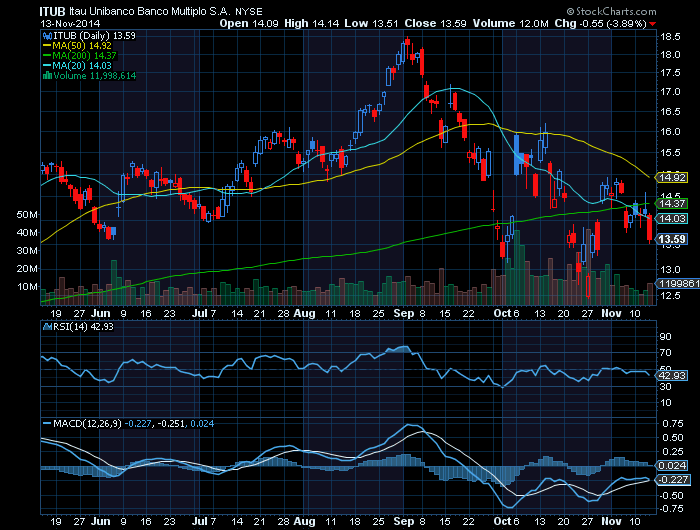Viewport: 700px width, 530px height.
Task: Click the 'RSI(14) 42.93' panel label
Action: point(83,327)
